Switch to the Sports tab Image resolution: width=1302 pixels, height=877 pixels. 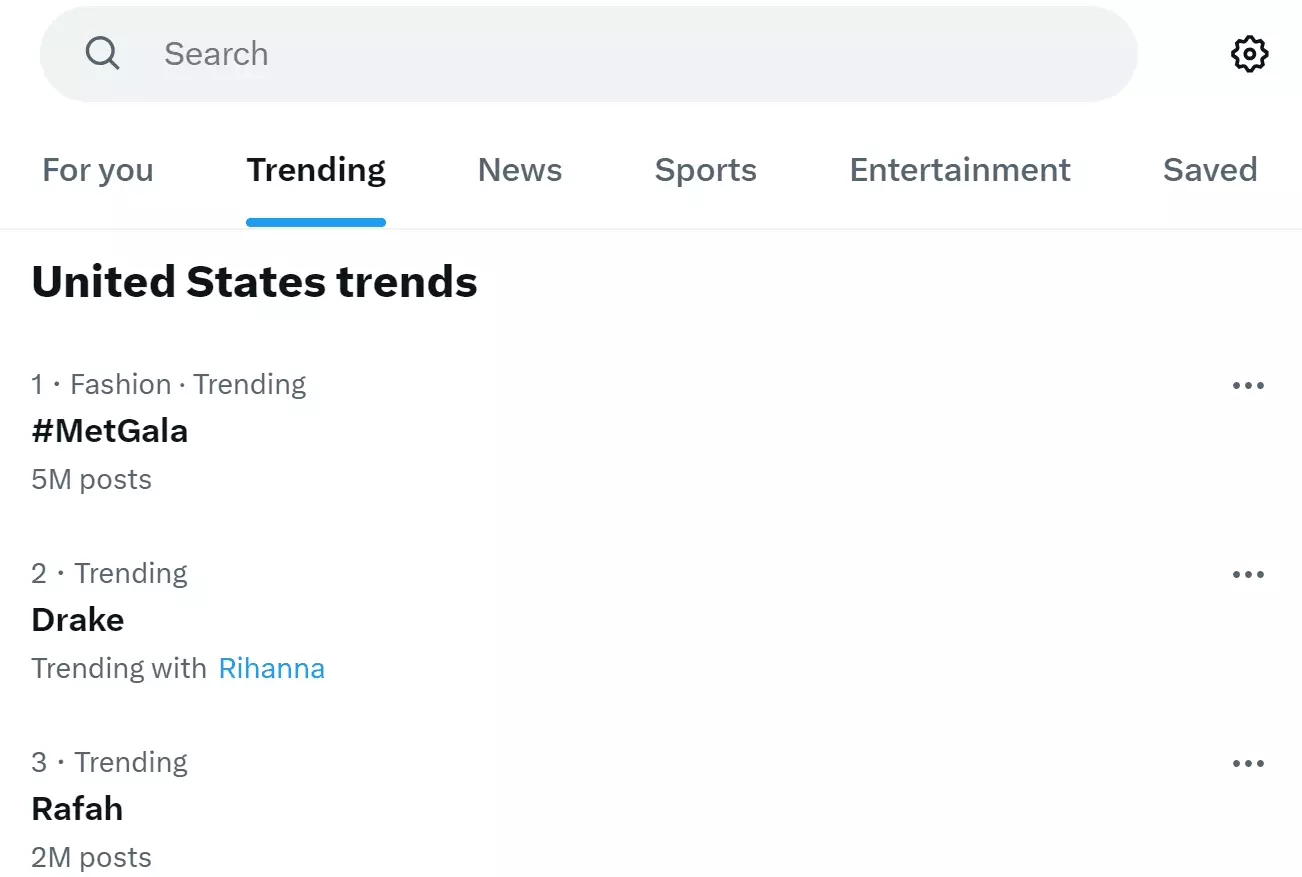coord(705,170)
